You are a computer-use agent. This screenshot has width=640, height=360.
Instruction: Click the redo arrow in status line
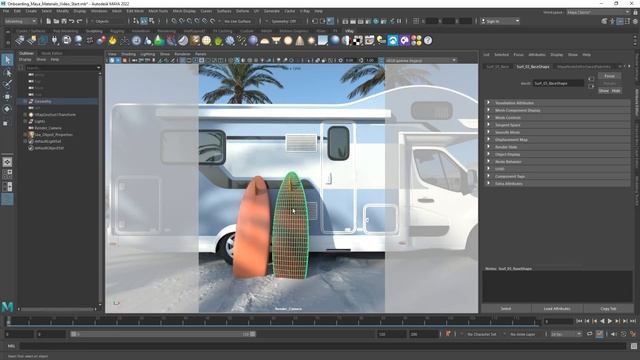pyautogui.click(x=80, y=21)
